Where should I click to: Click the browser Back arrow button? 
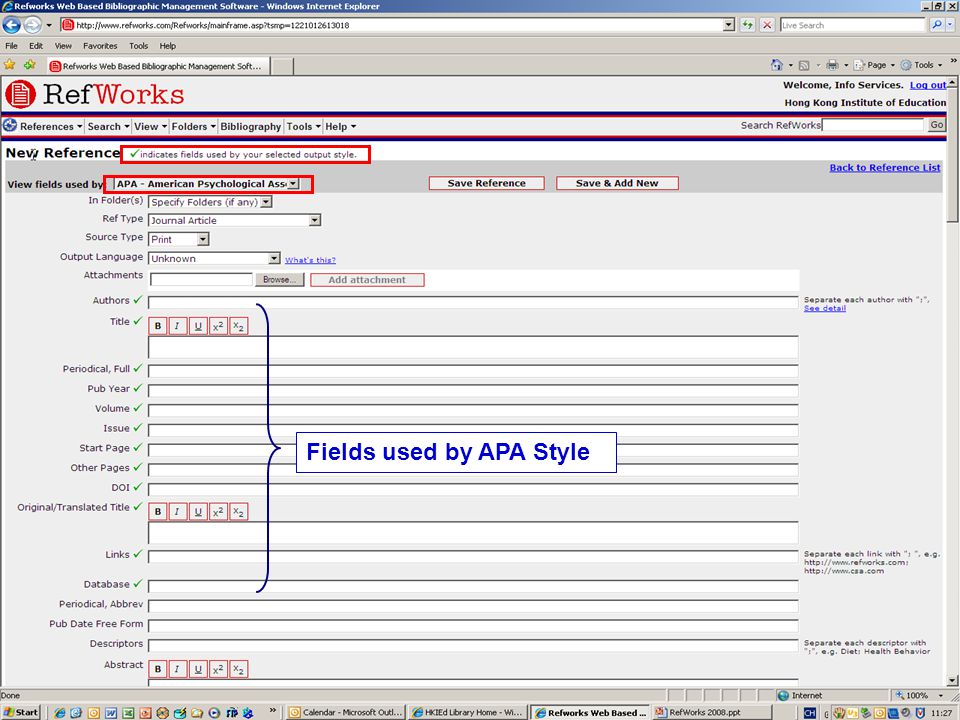(12, 25)
